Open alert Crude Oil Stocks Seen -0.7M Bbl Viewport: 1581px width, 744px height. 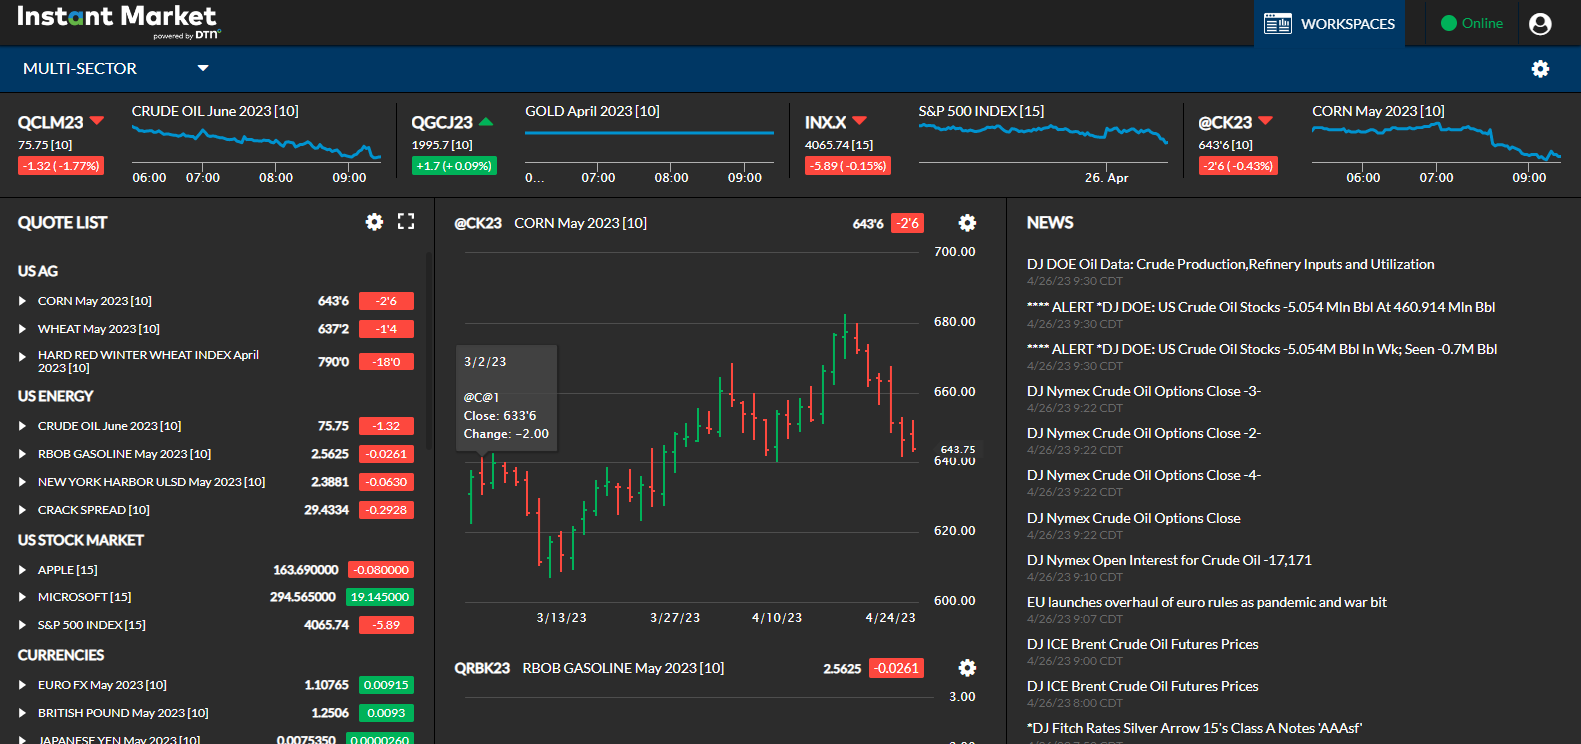tap(1262, 349)
